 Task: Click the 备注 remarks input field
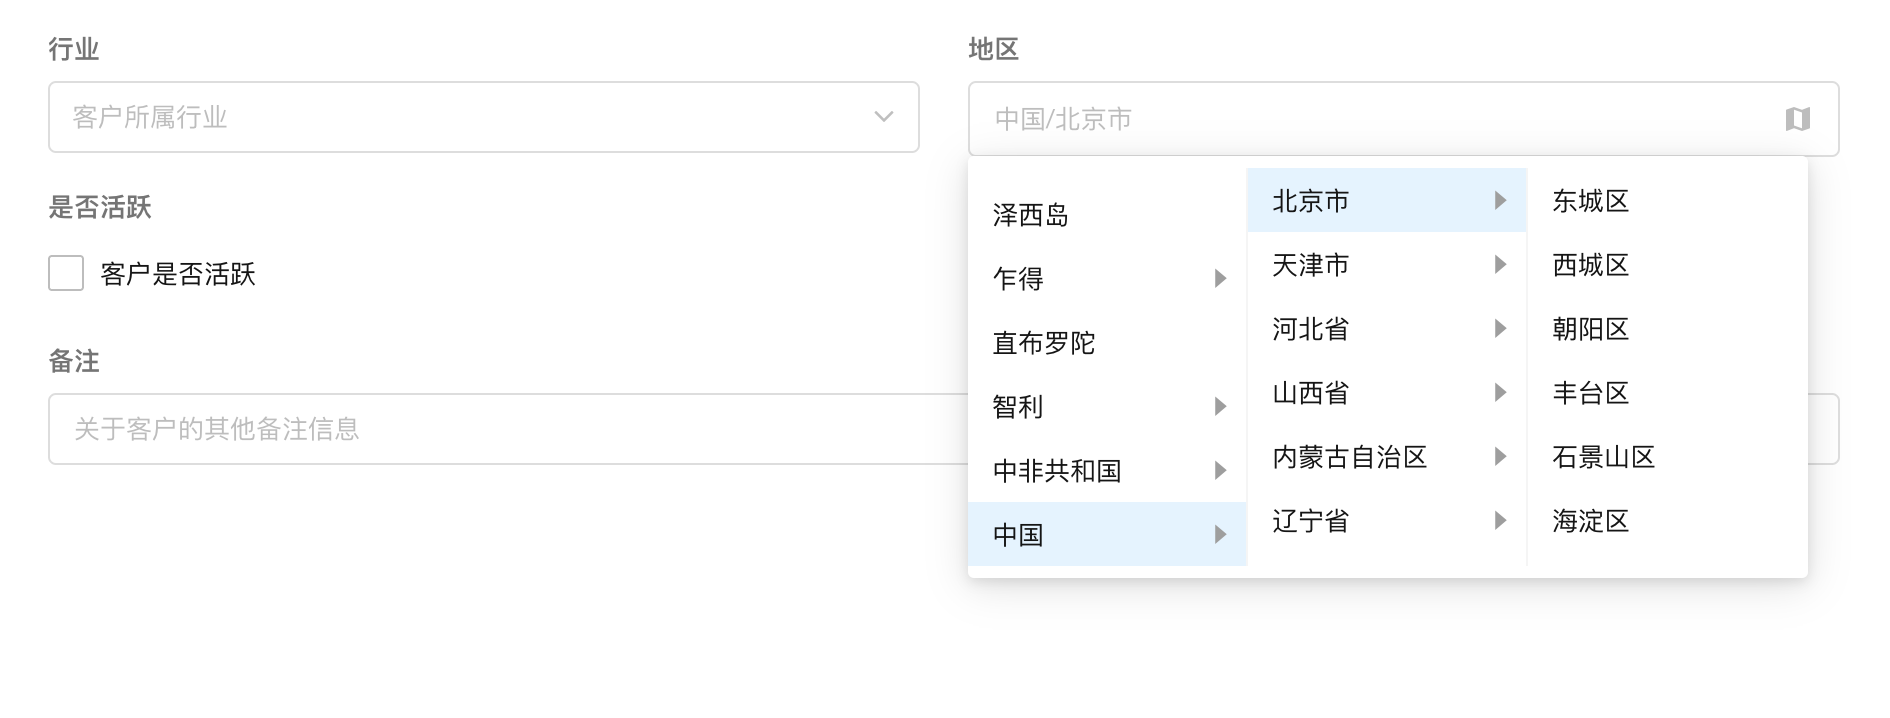click(x=500, y=429)
